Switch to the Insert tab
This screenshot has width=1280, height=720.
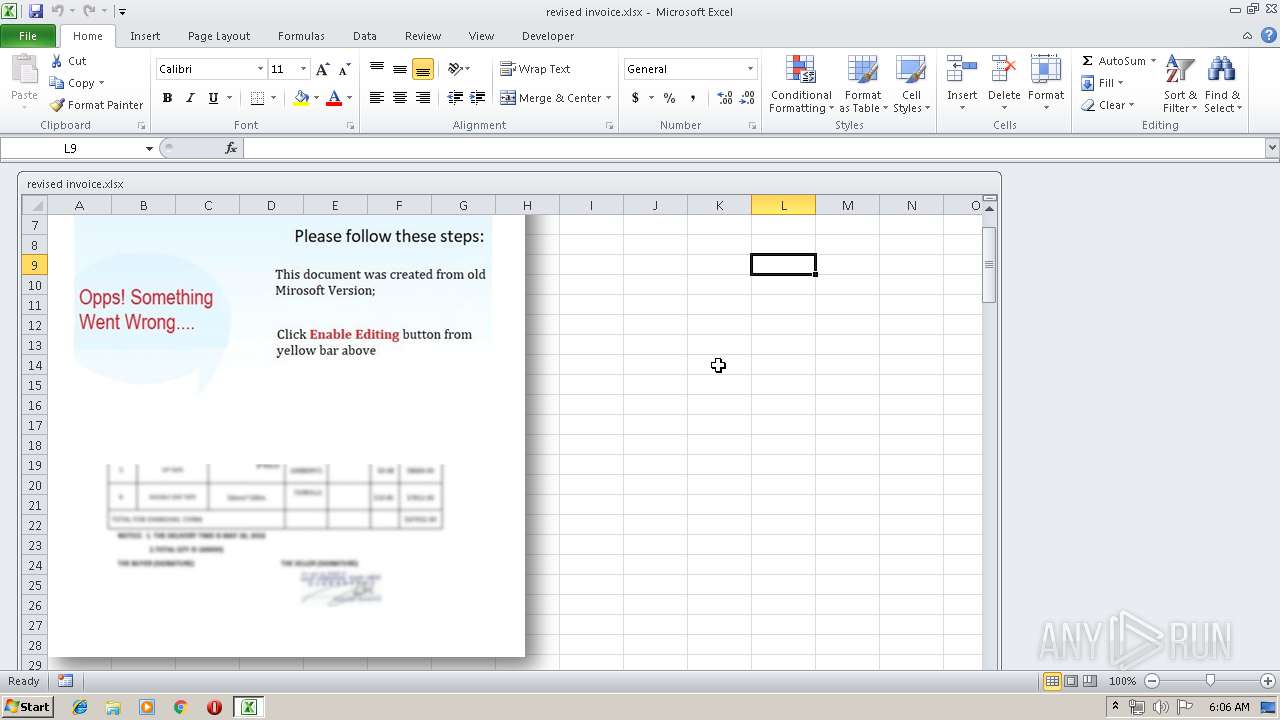point(145,36)
